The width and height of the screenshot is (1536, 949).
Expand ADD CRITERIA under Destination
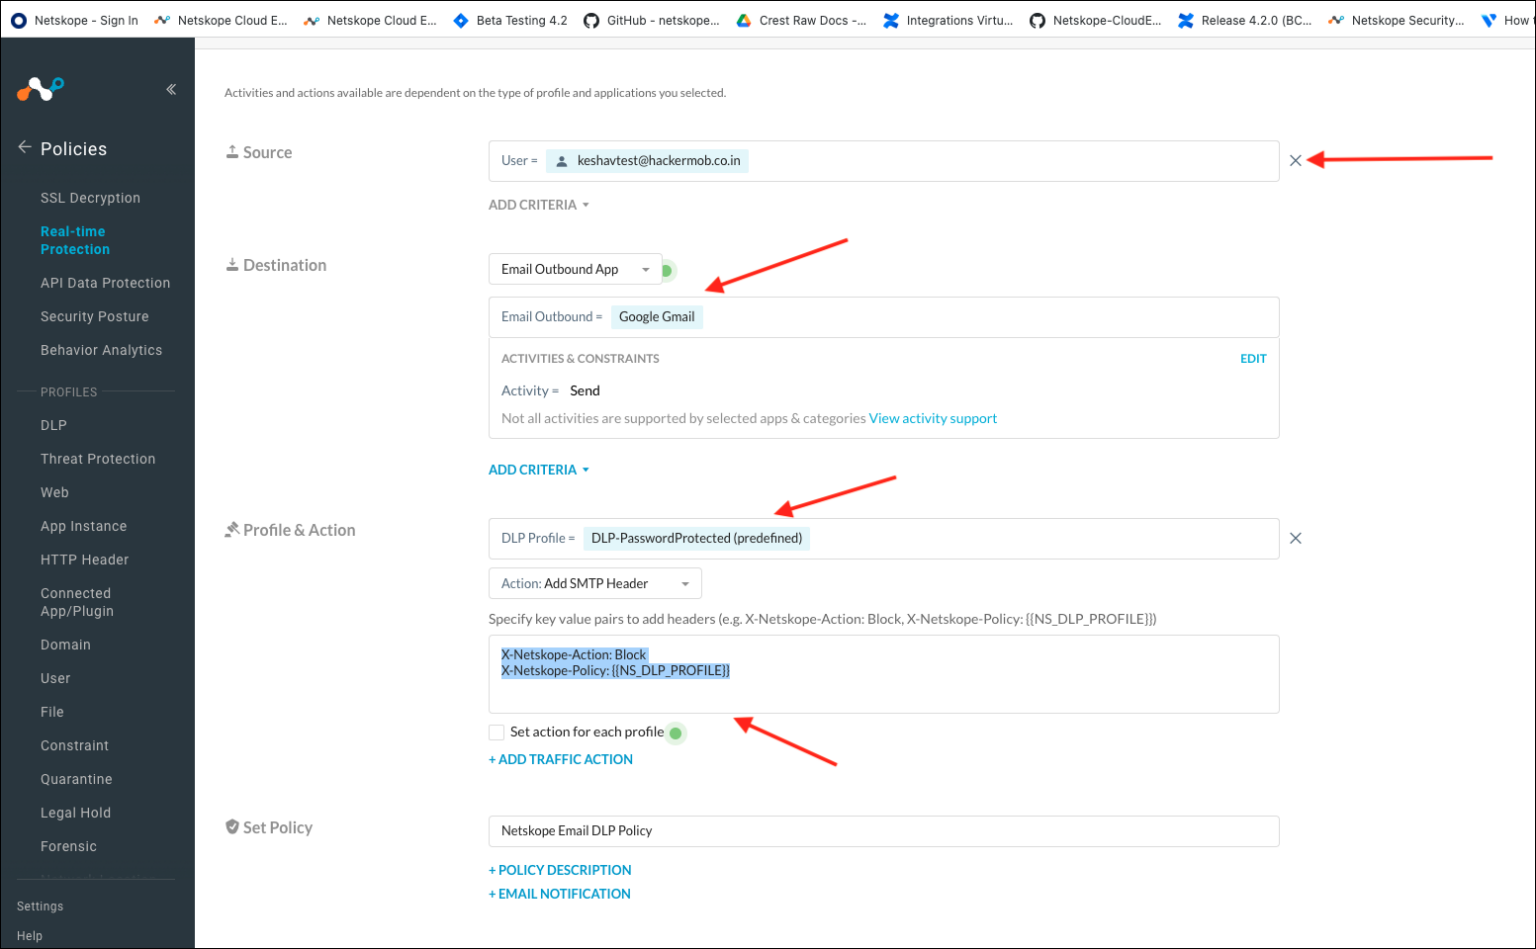click(x=538, y=469)
